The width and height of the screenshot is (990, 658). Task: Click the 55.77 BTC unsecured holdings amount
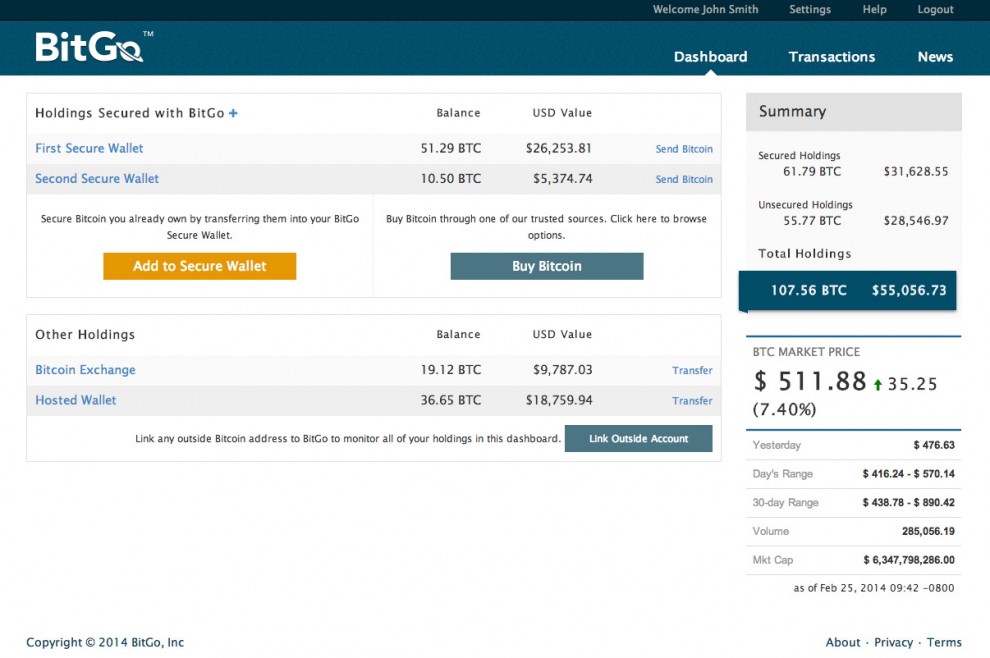812,221
